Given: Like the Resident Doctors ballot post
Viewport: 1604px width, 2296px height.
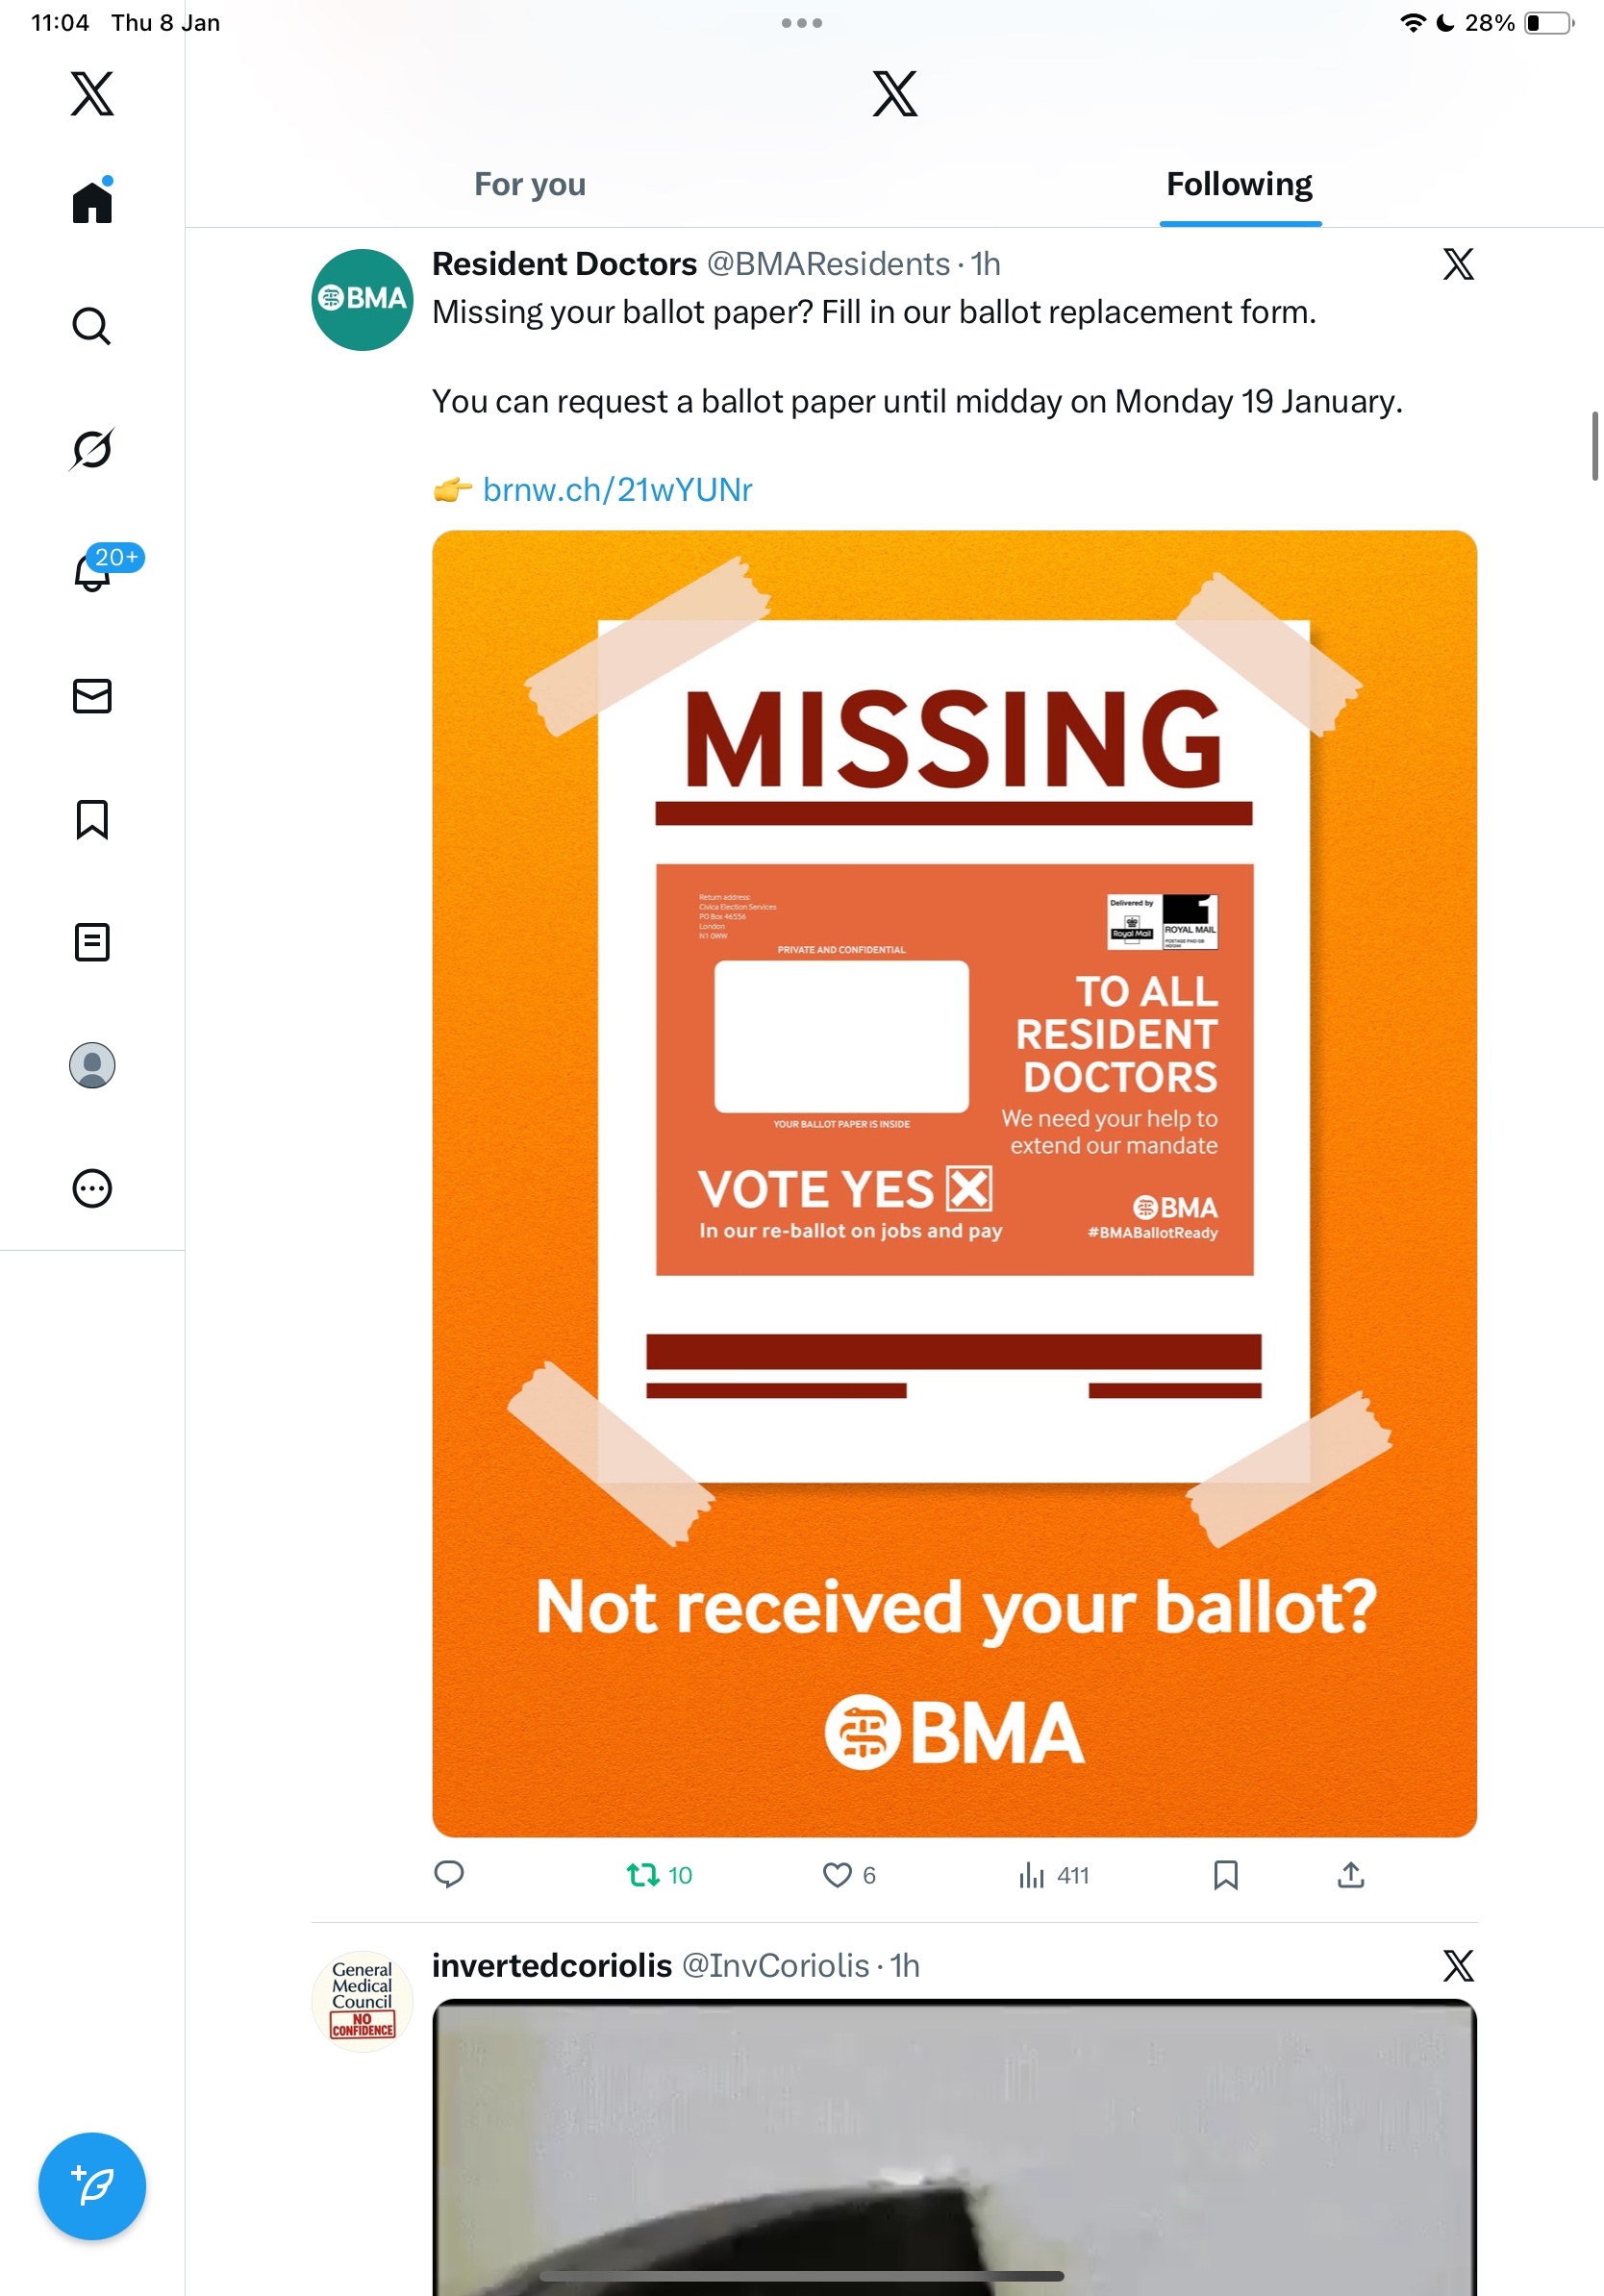Looking at the screenshot, I should (x=837, y=1874).
